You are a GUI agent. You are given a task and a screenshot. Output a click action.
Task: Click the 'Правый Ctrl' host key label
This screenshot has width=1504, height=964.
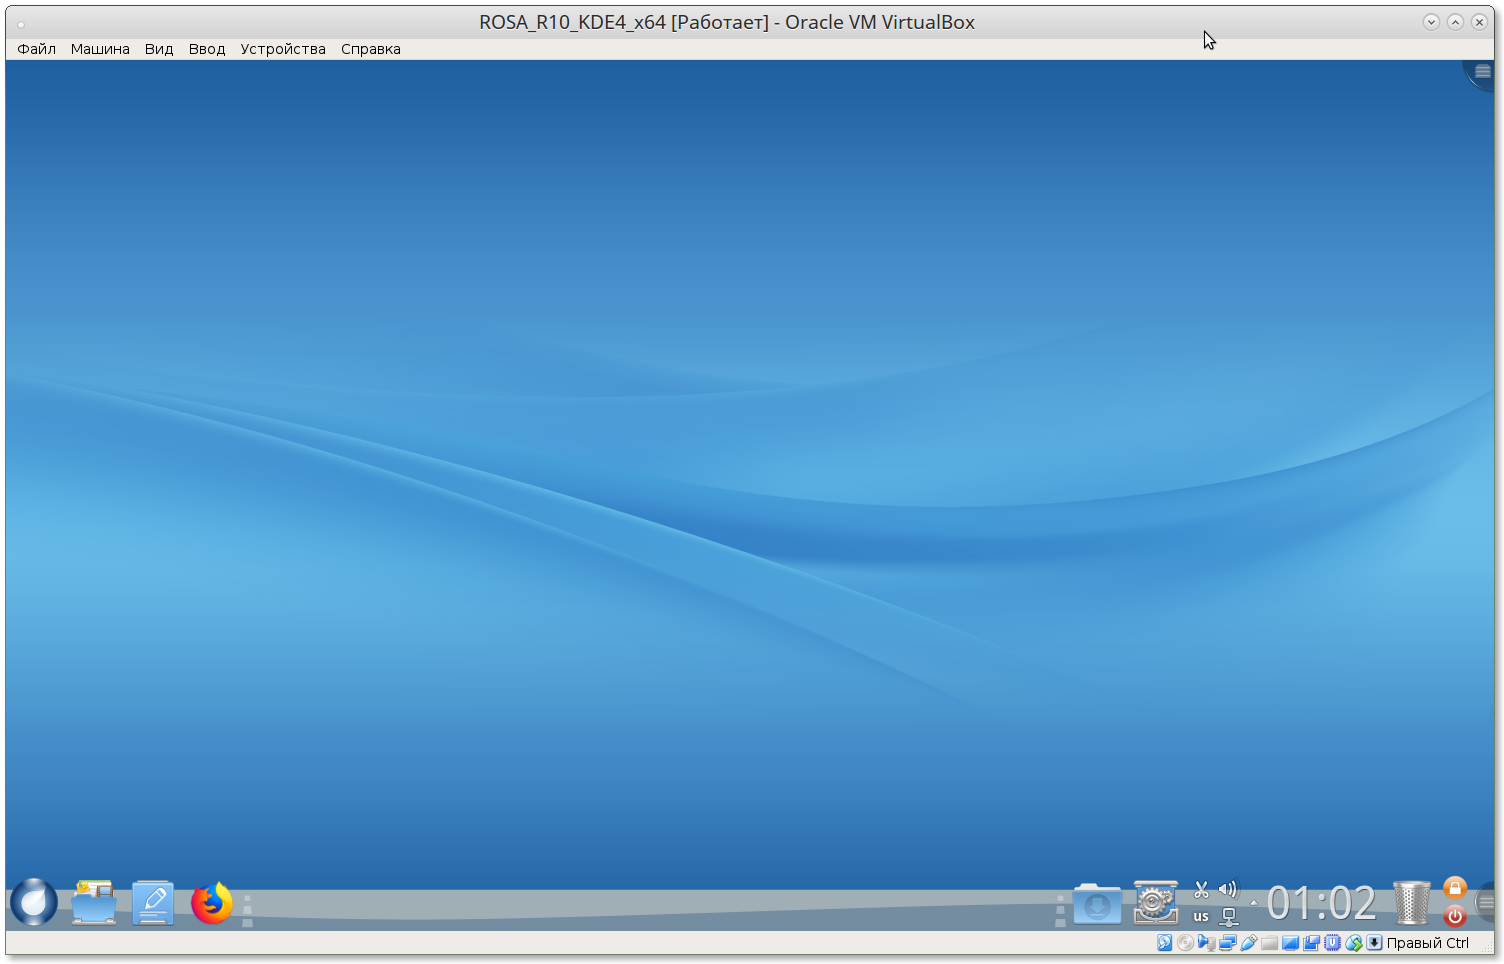point(1428,943)
